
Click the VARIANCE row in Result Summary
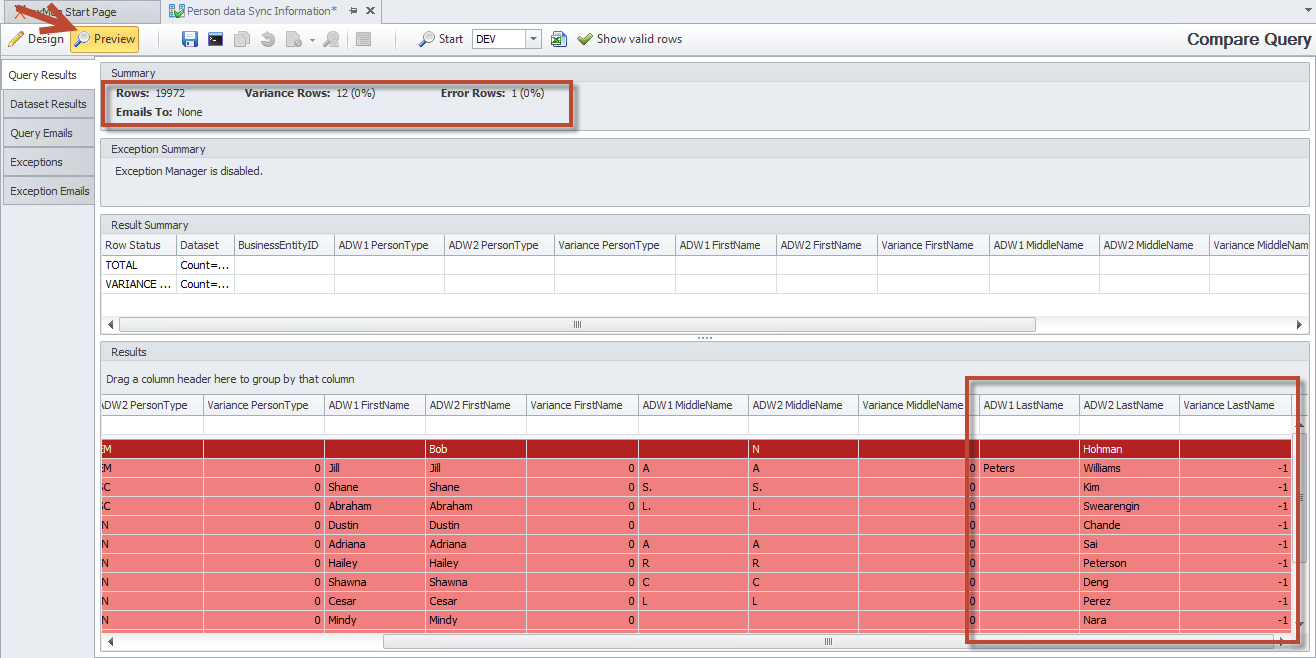tap(705, 284)
